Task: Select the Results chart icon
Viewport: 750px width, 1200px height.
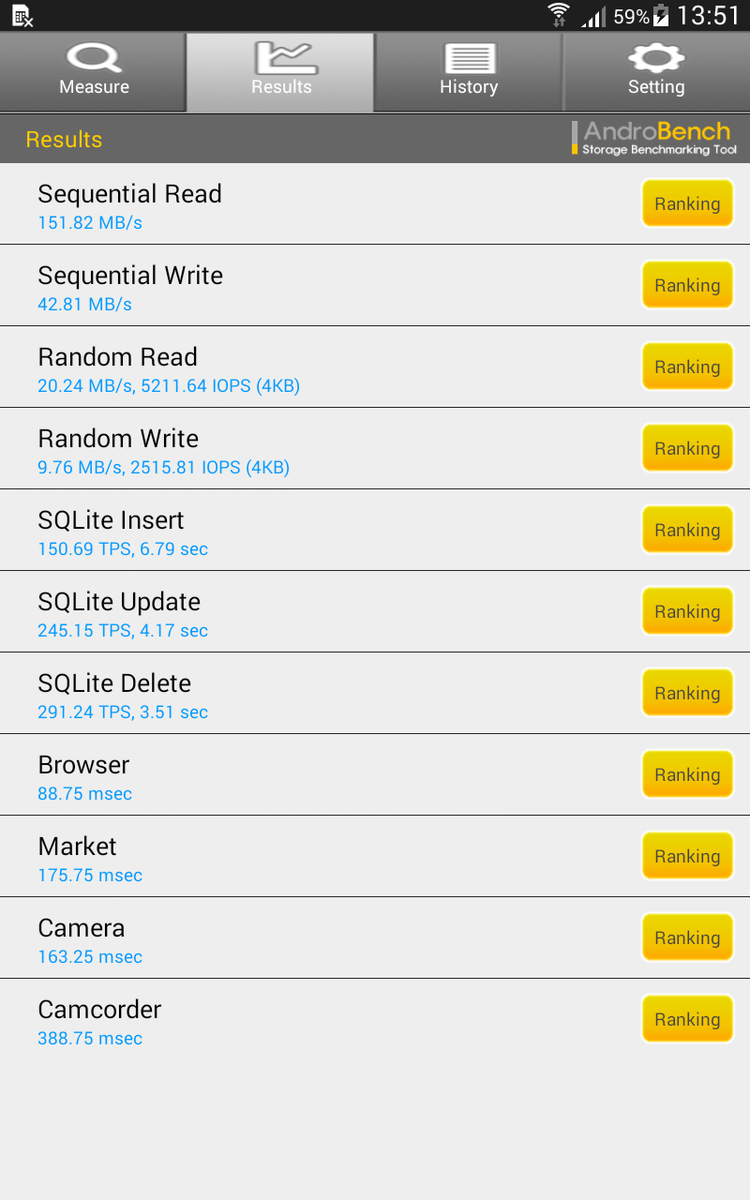Action: pyautogui.click(x=281, y=57)
